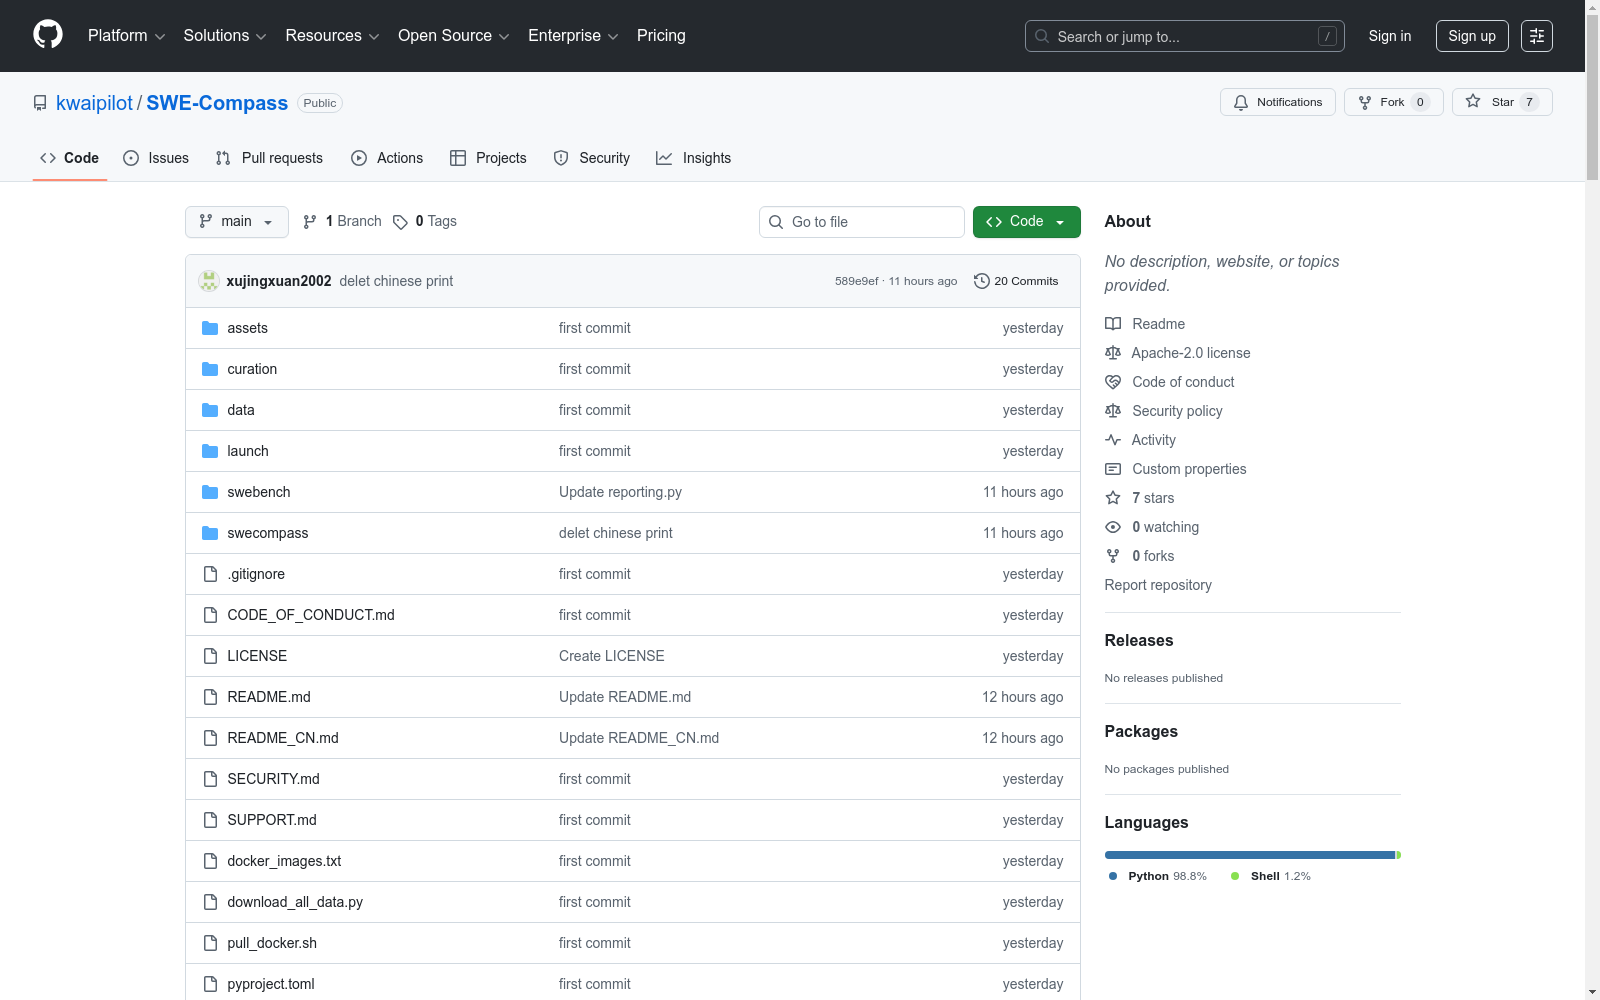Image resolution: width=1600 pixels, height=1000 pixels.
Task: Click the Custom properties icon
Action: [x=1113, y=469]
